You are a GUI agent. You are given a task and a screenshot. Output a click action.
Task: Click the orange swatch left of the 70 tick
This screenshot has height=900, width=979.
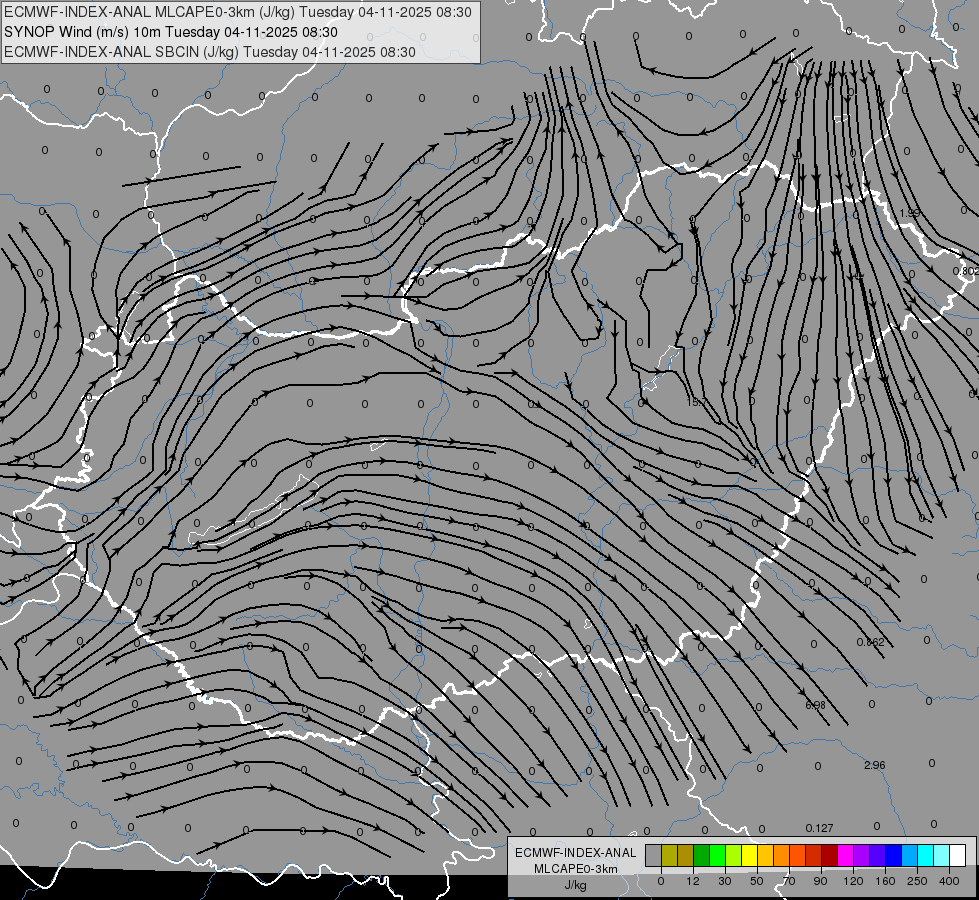click(x=782, y=855)
